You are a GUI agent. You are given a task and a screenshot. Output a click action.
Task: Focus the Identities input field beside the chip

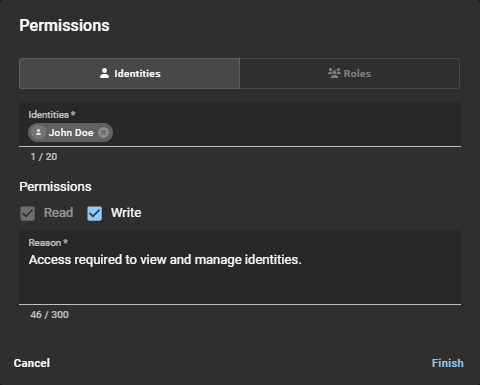click(x=287, y=133)
